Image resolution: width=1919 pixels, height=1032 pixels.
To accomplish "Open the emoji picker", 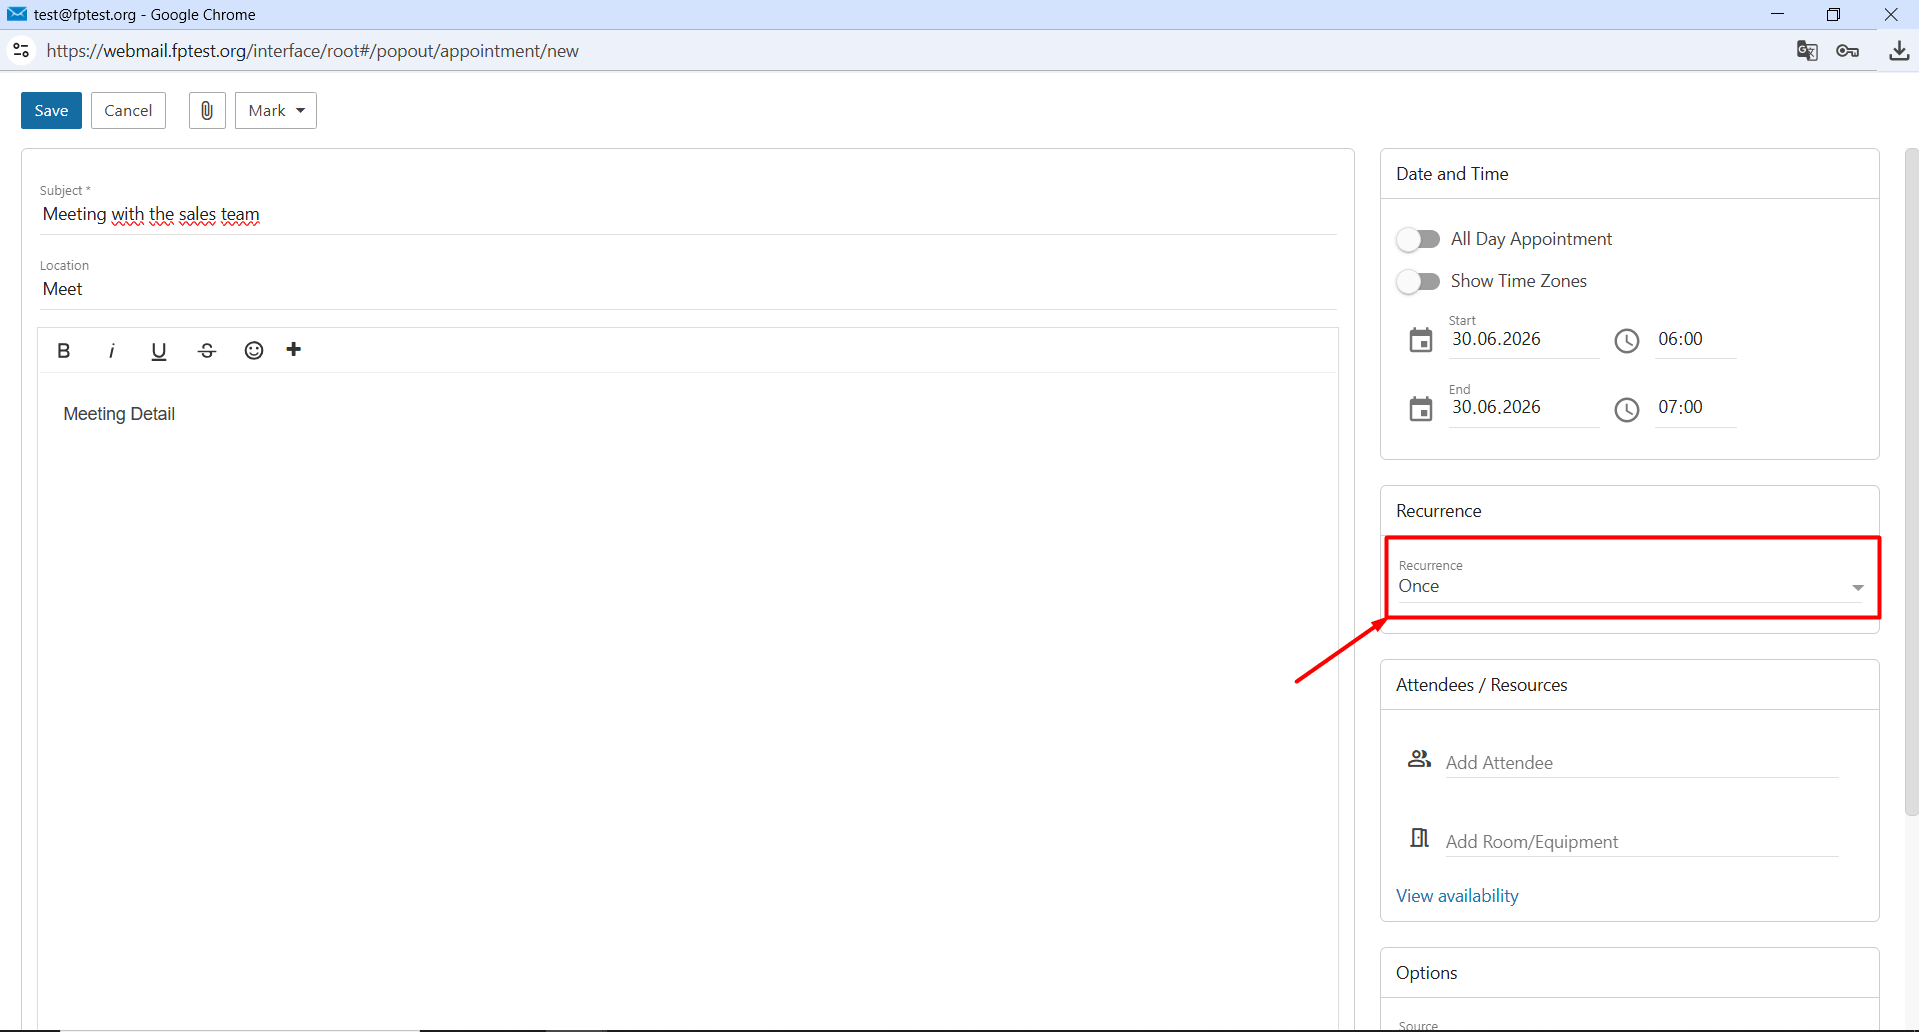I will [x=254, y=350].
